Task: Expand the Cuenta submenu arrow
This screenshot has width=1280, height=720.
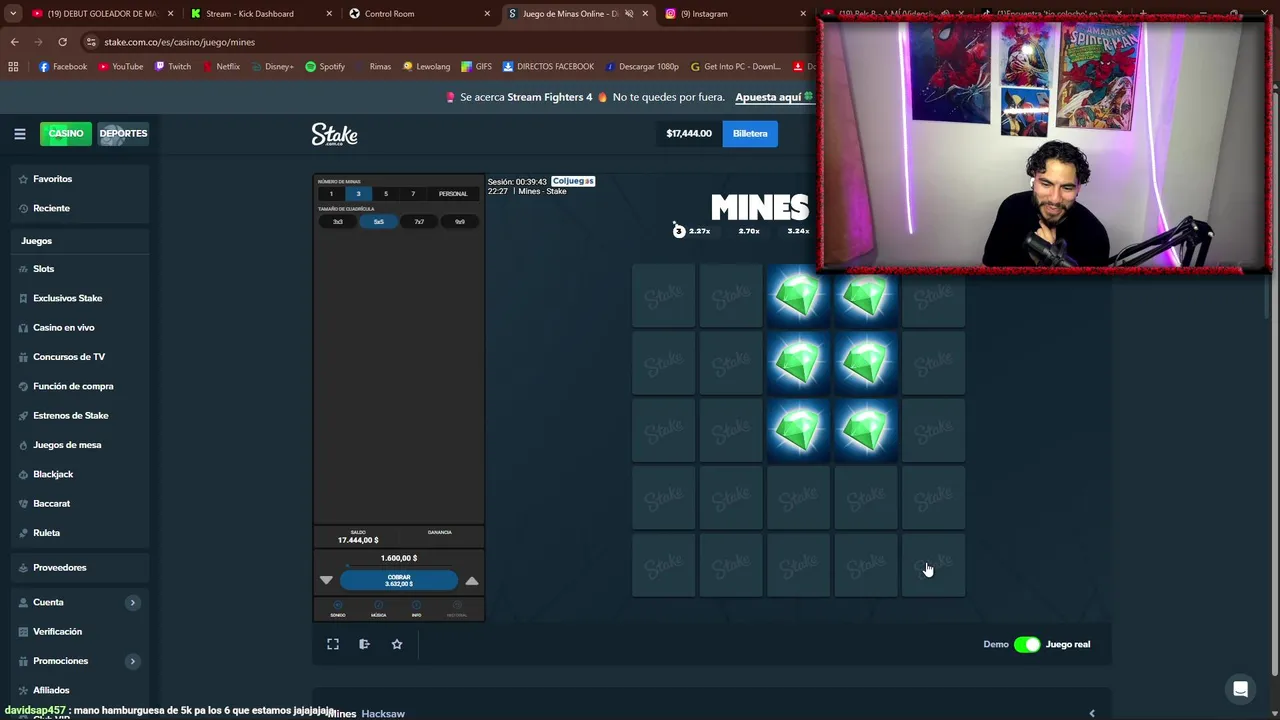Action: pyautogui.click(x=132, y=602)
